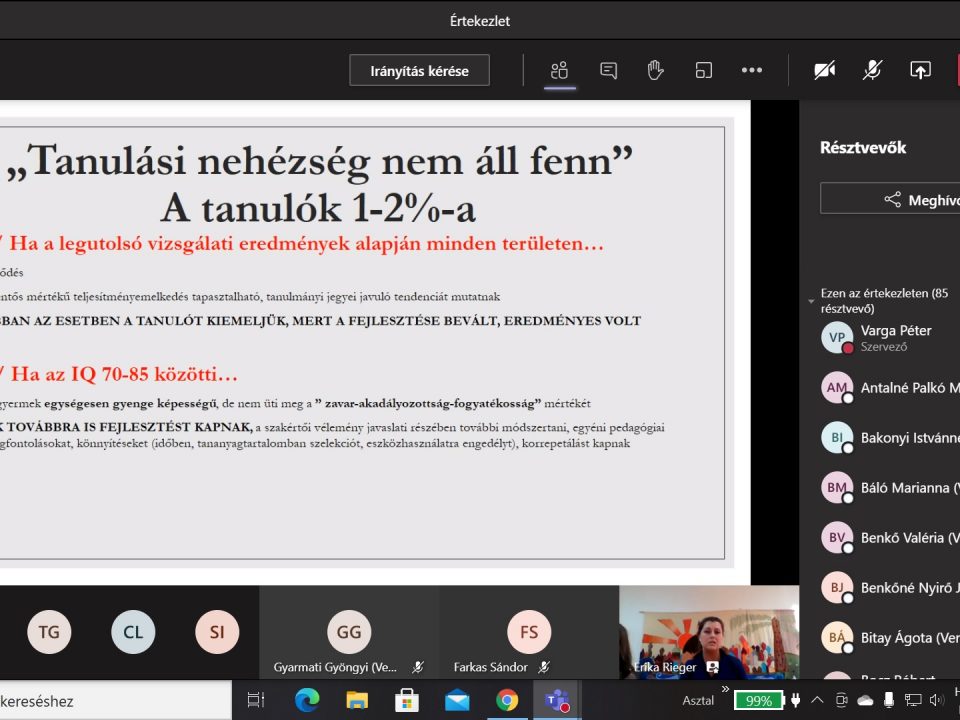The width and height of the screenshot is (960, 720).
Task: Open the Mail app on taskbar
Action: [457, 700]
